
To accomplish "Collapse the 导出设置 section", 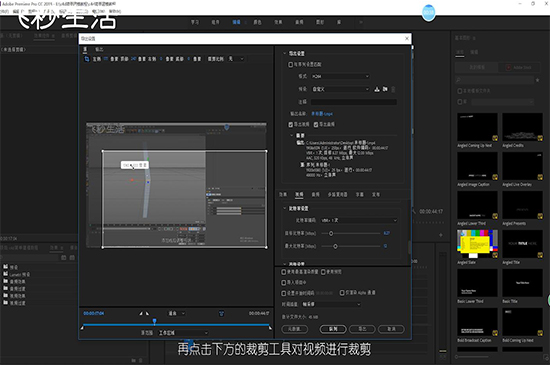I will click(x=284, y=54).
